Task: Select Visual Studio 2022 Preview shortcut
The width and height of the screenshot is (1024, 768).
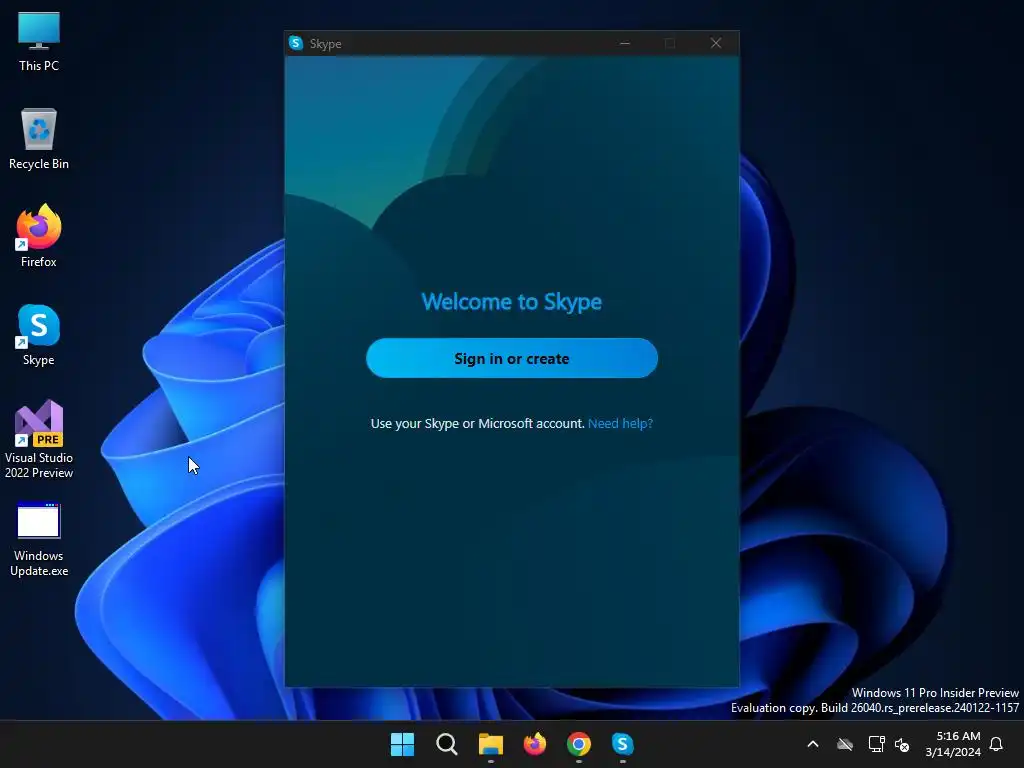Action: click(x=39, y=439)
